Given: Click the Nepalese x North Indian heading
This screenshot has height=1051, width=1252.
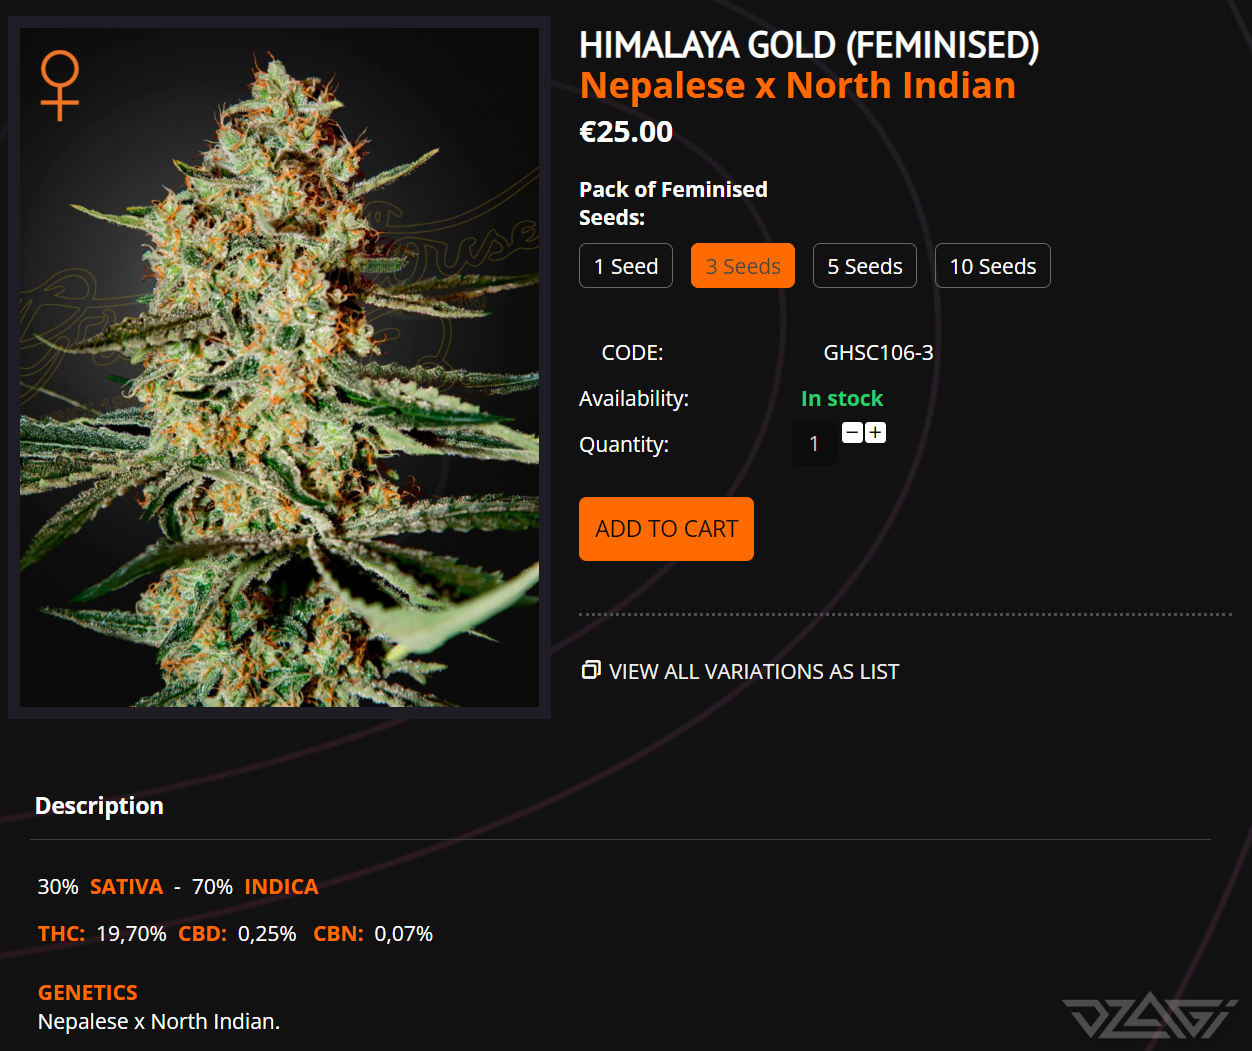Looking at the screenshot, I should pyautogui.click(x=798, y=86).
